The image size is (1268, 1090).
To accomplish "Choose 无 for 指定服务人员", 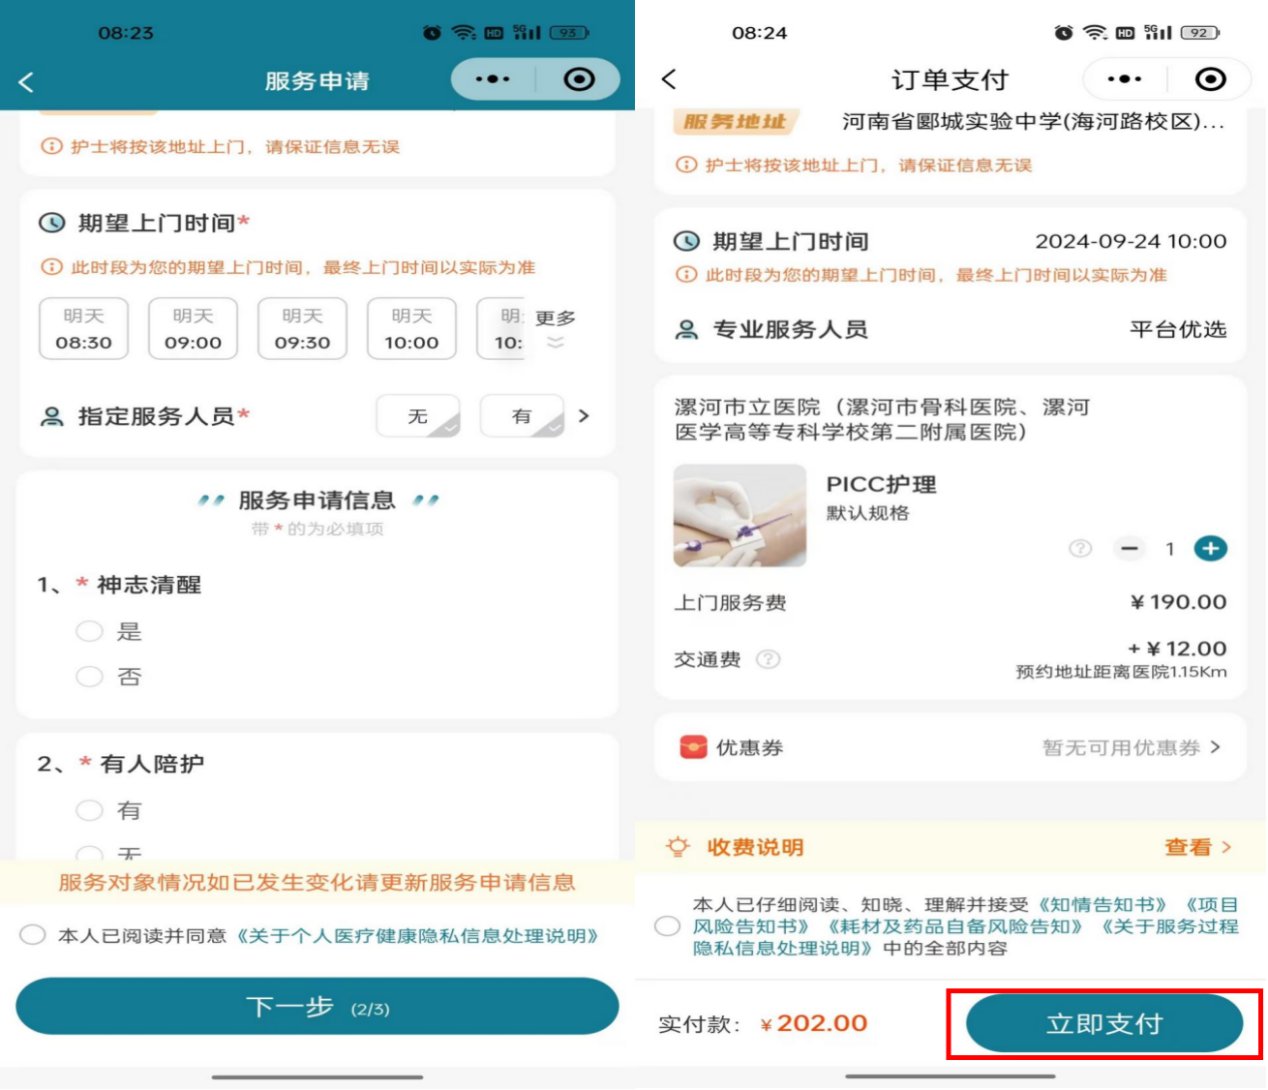I will point(418,416).
